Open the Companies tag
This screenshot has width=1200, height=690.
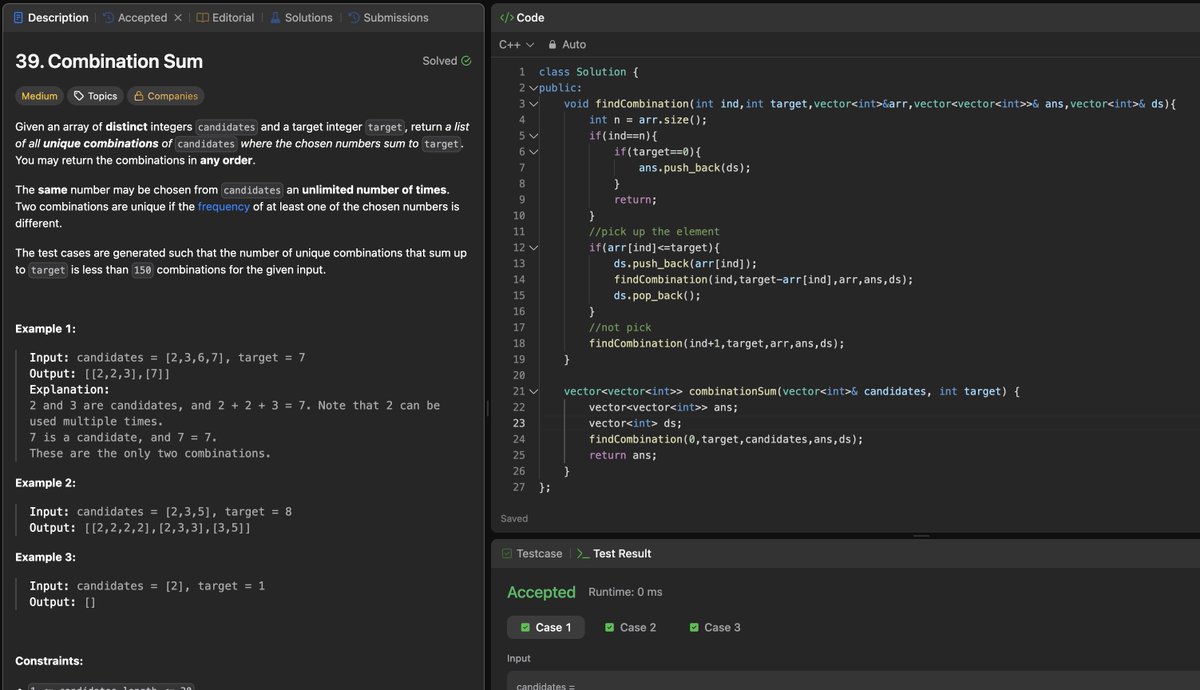coord(165,96)
